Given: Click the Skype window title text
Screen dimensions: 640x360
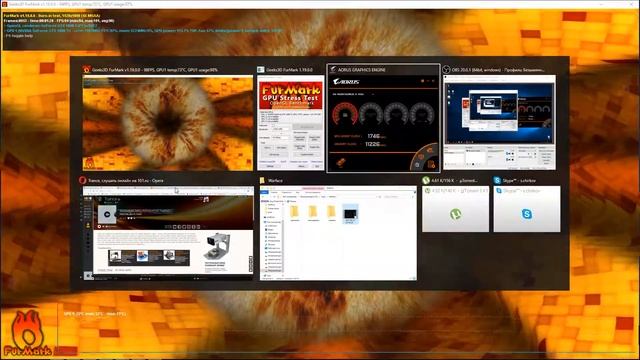Looking at the screenshot, I should pos(520,180).
